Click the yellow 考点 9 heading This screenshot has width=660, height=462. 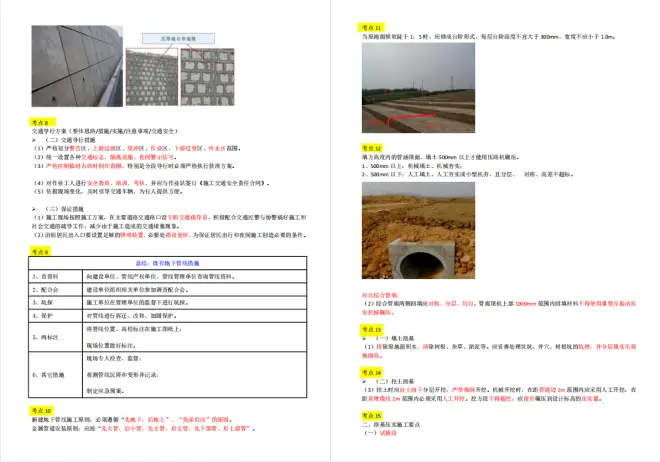[36, 252]
